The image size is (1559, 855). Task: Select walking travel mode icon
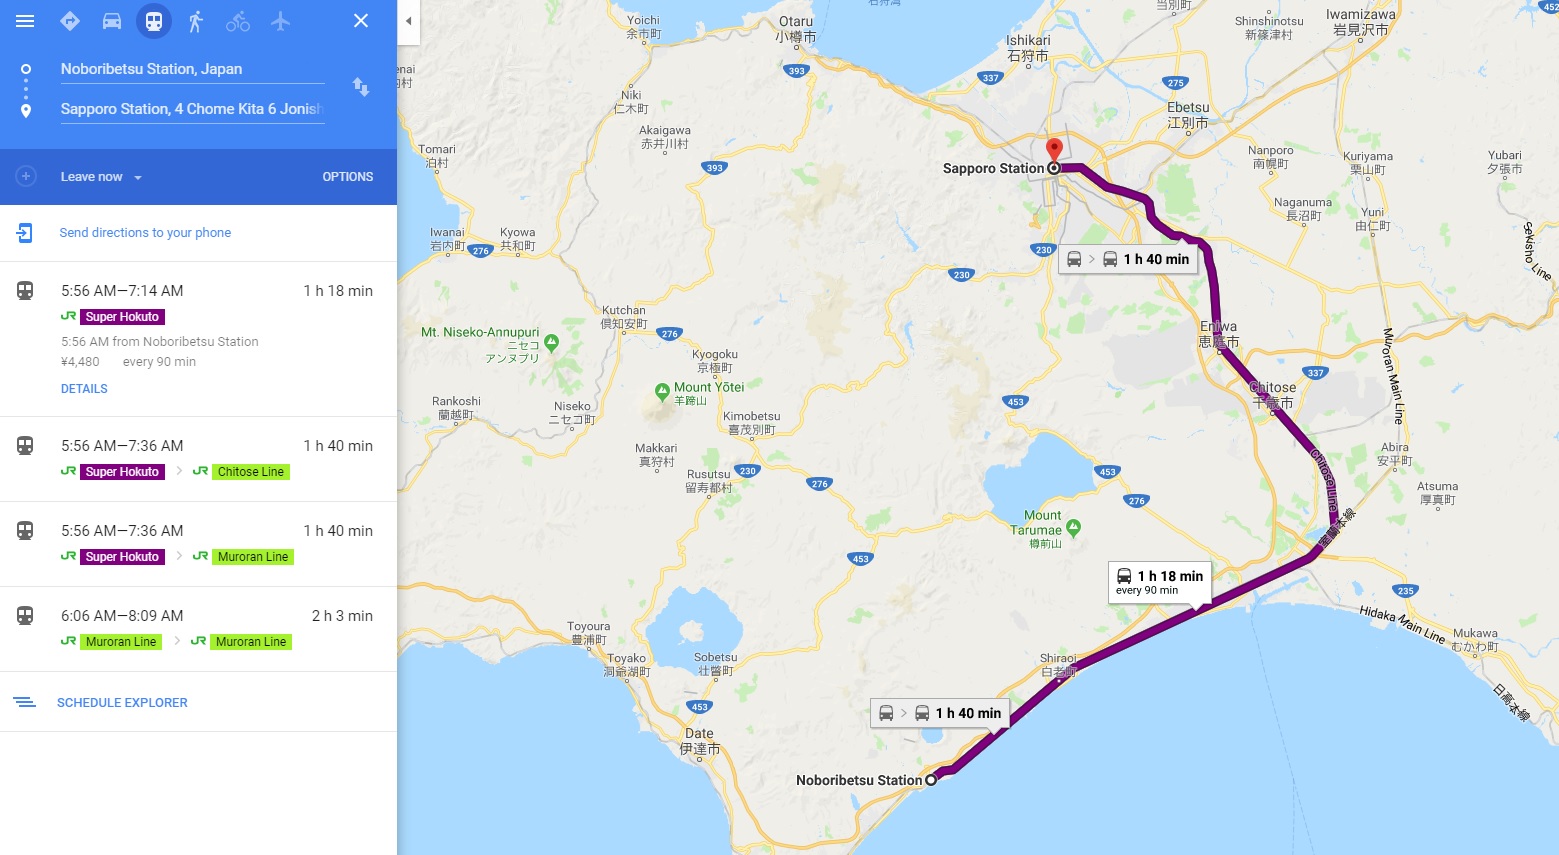[196, 21]
